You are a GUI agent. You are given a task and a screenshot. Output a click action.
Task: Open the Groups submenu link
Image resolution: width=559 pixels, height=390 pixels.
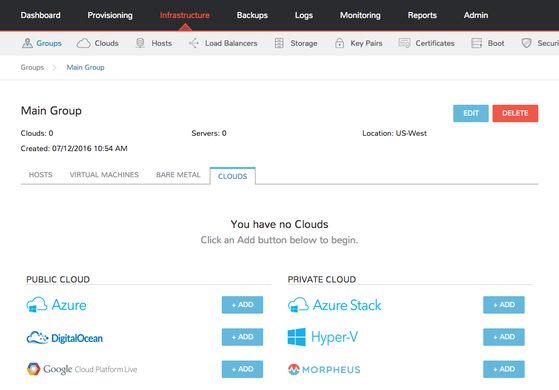tap(49, 43)
